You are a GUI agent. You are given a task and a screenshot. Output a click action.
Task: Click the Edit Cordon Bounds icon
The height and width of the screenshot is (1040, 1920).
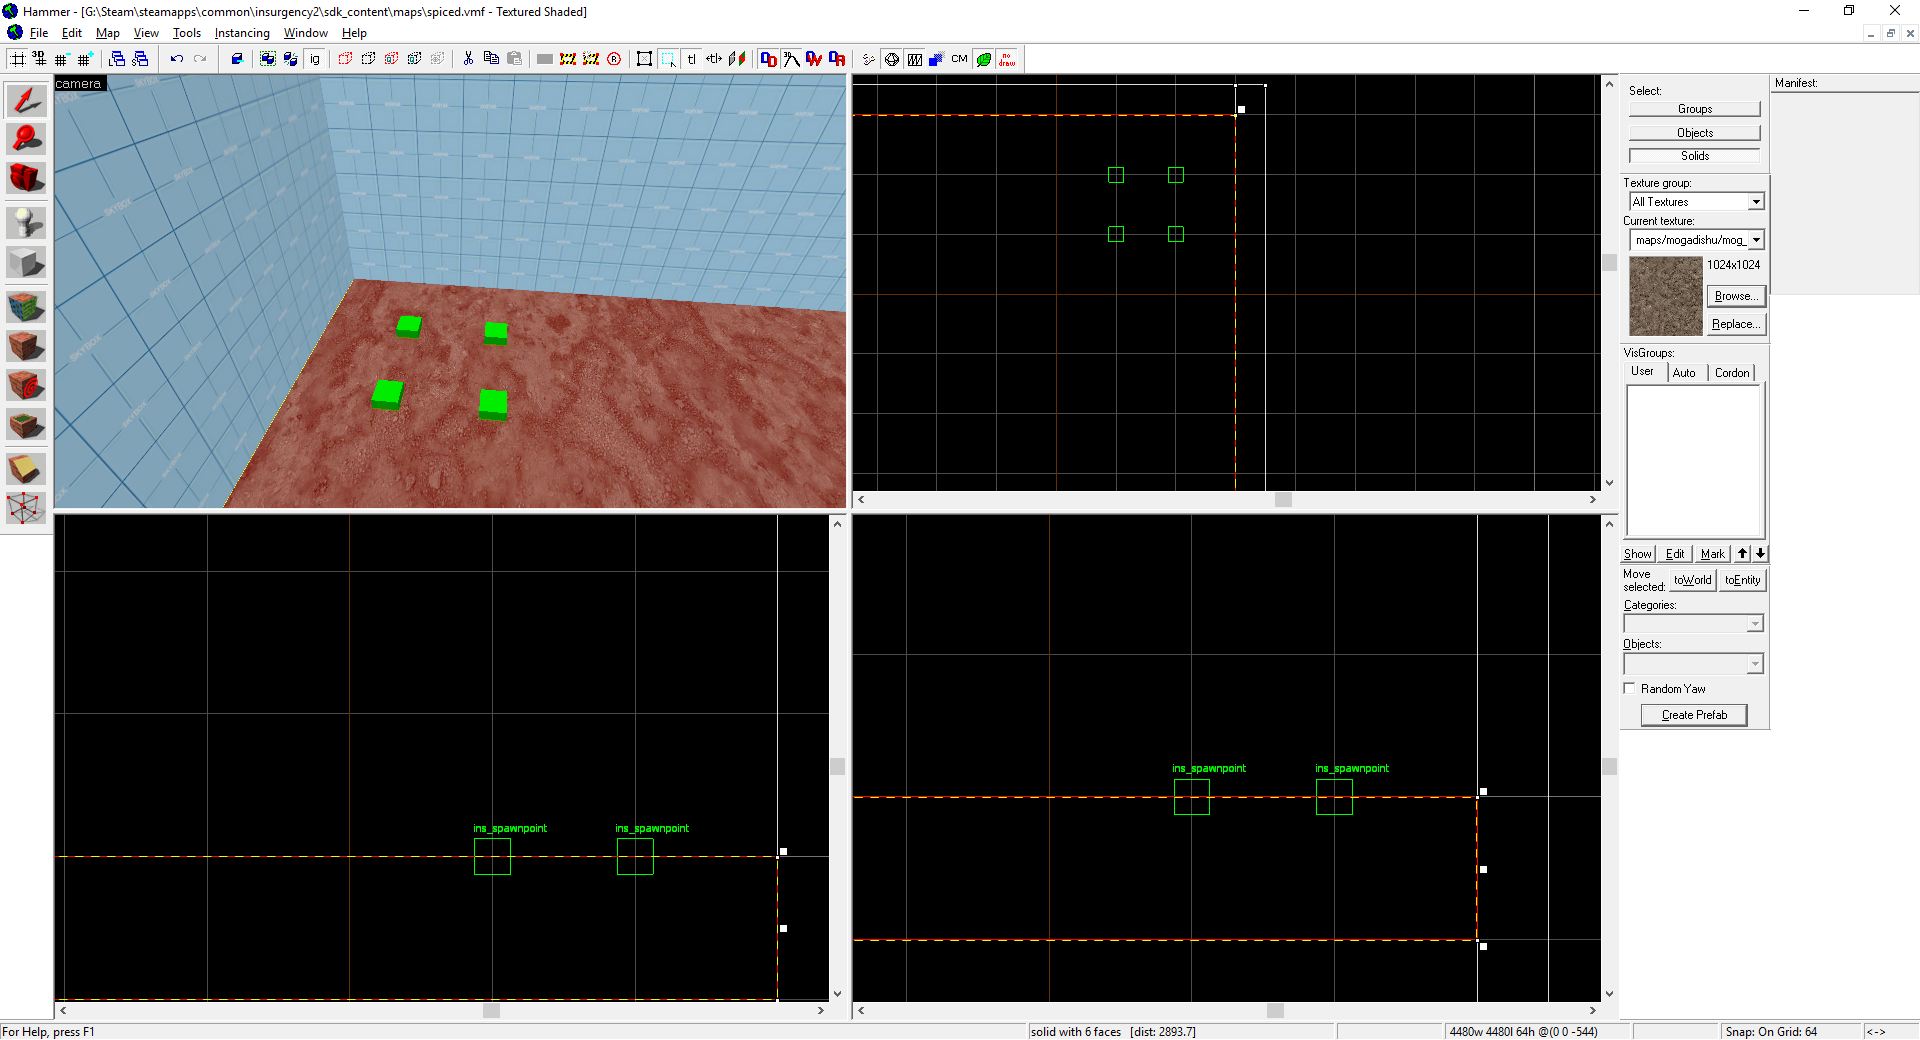[x=591, y=59]
